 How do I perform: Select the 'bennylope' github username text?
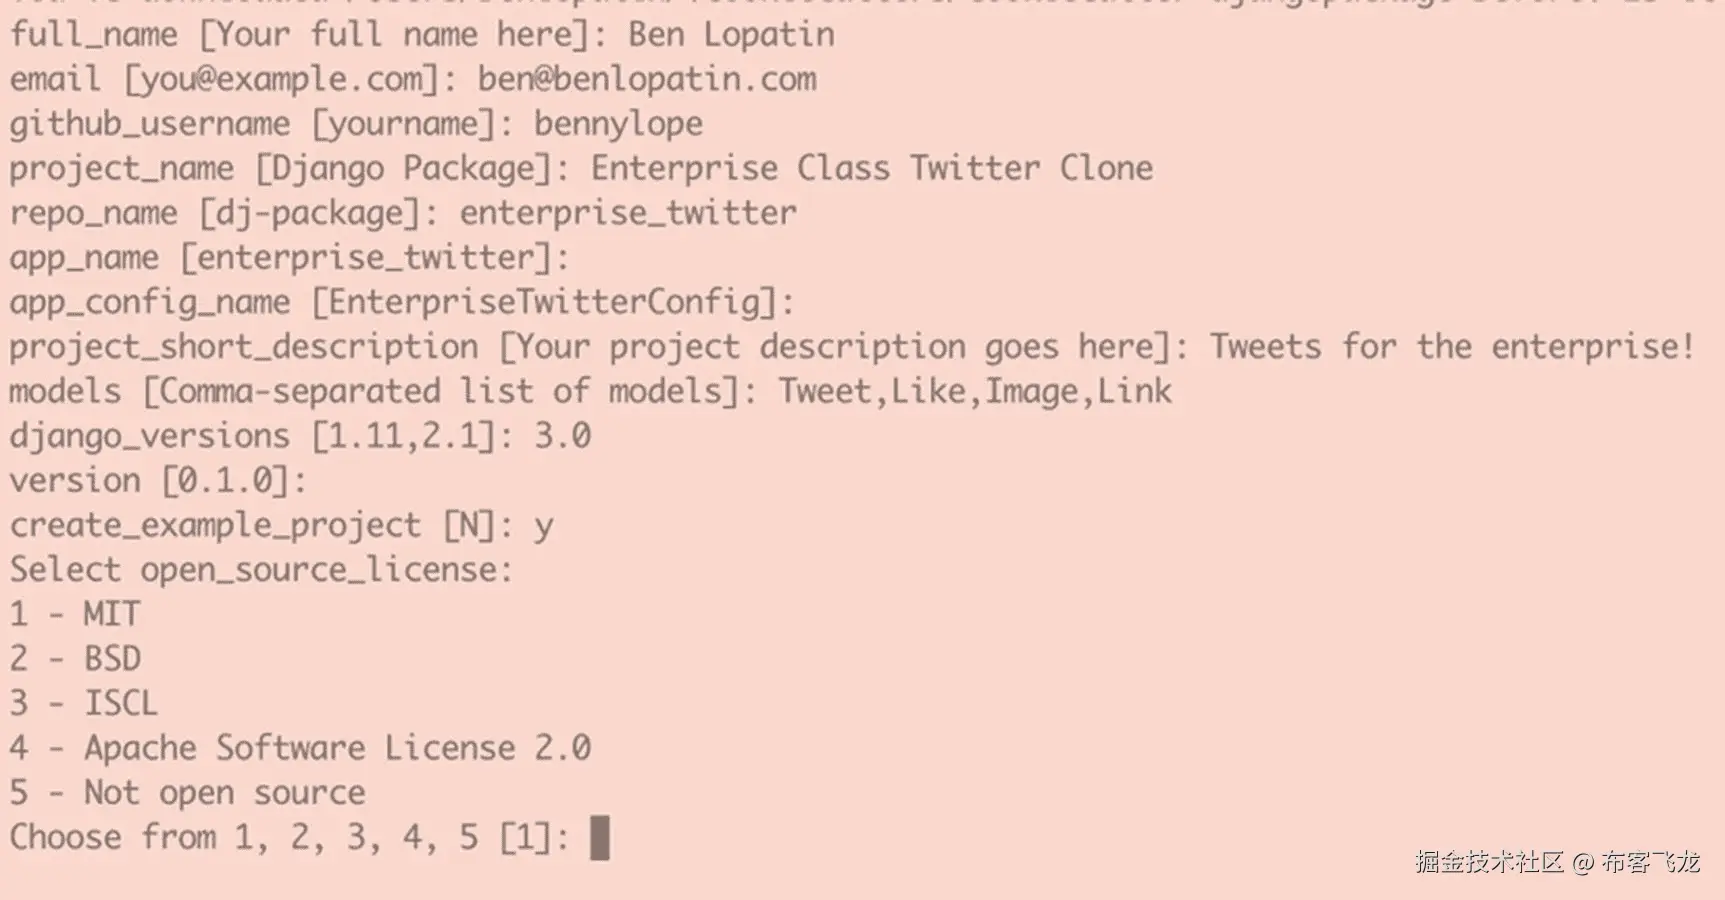click(x=618, y=124)
